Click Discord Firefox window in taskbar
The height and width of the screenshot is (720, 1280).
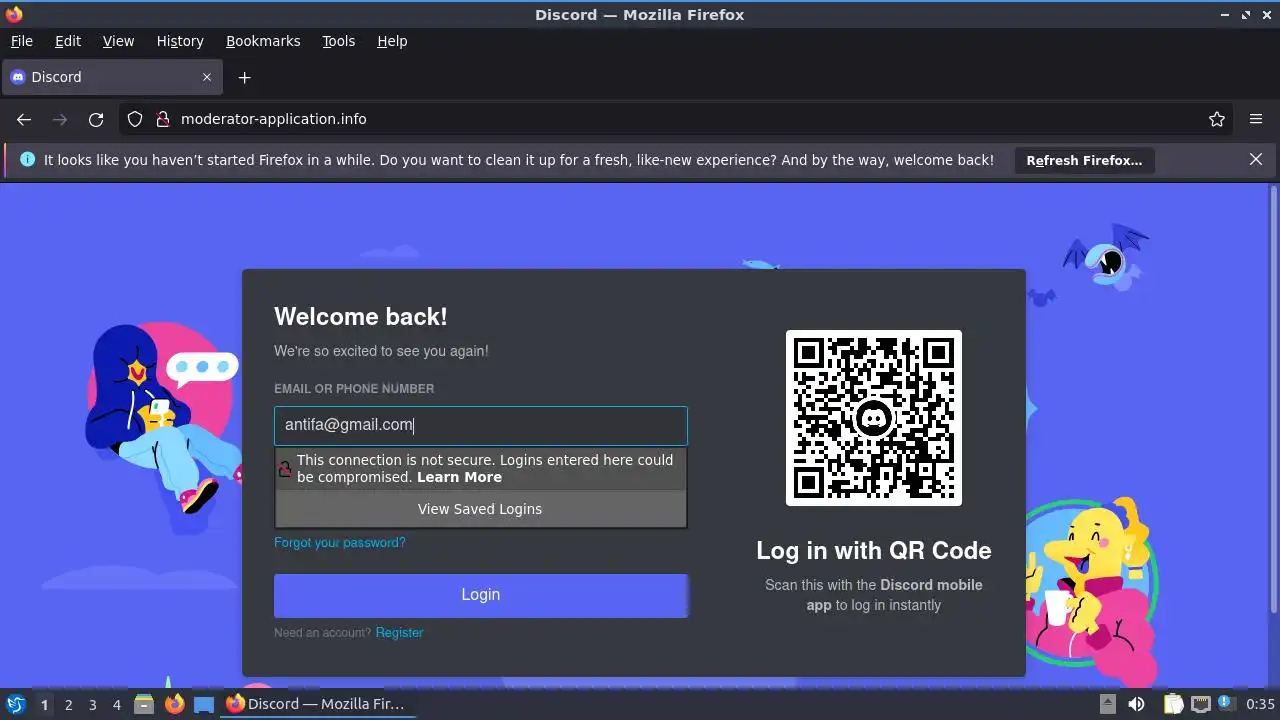(x=316, y=704)
